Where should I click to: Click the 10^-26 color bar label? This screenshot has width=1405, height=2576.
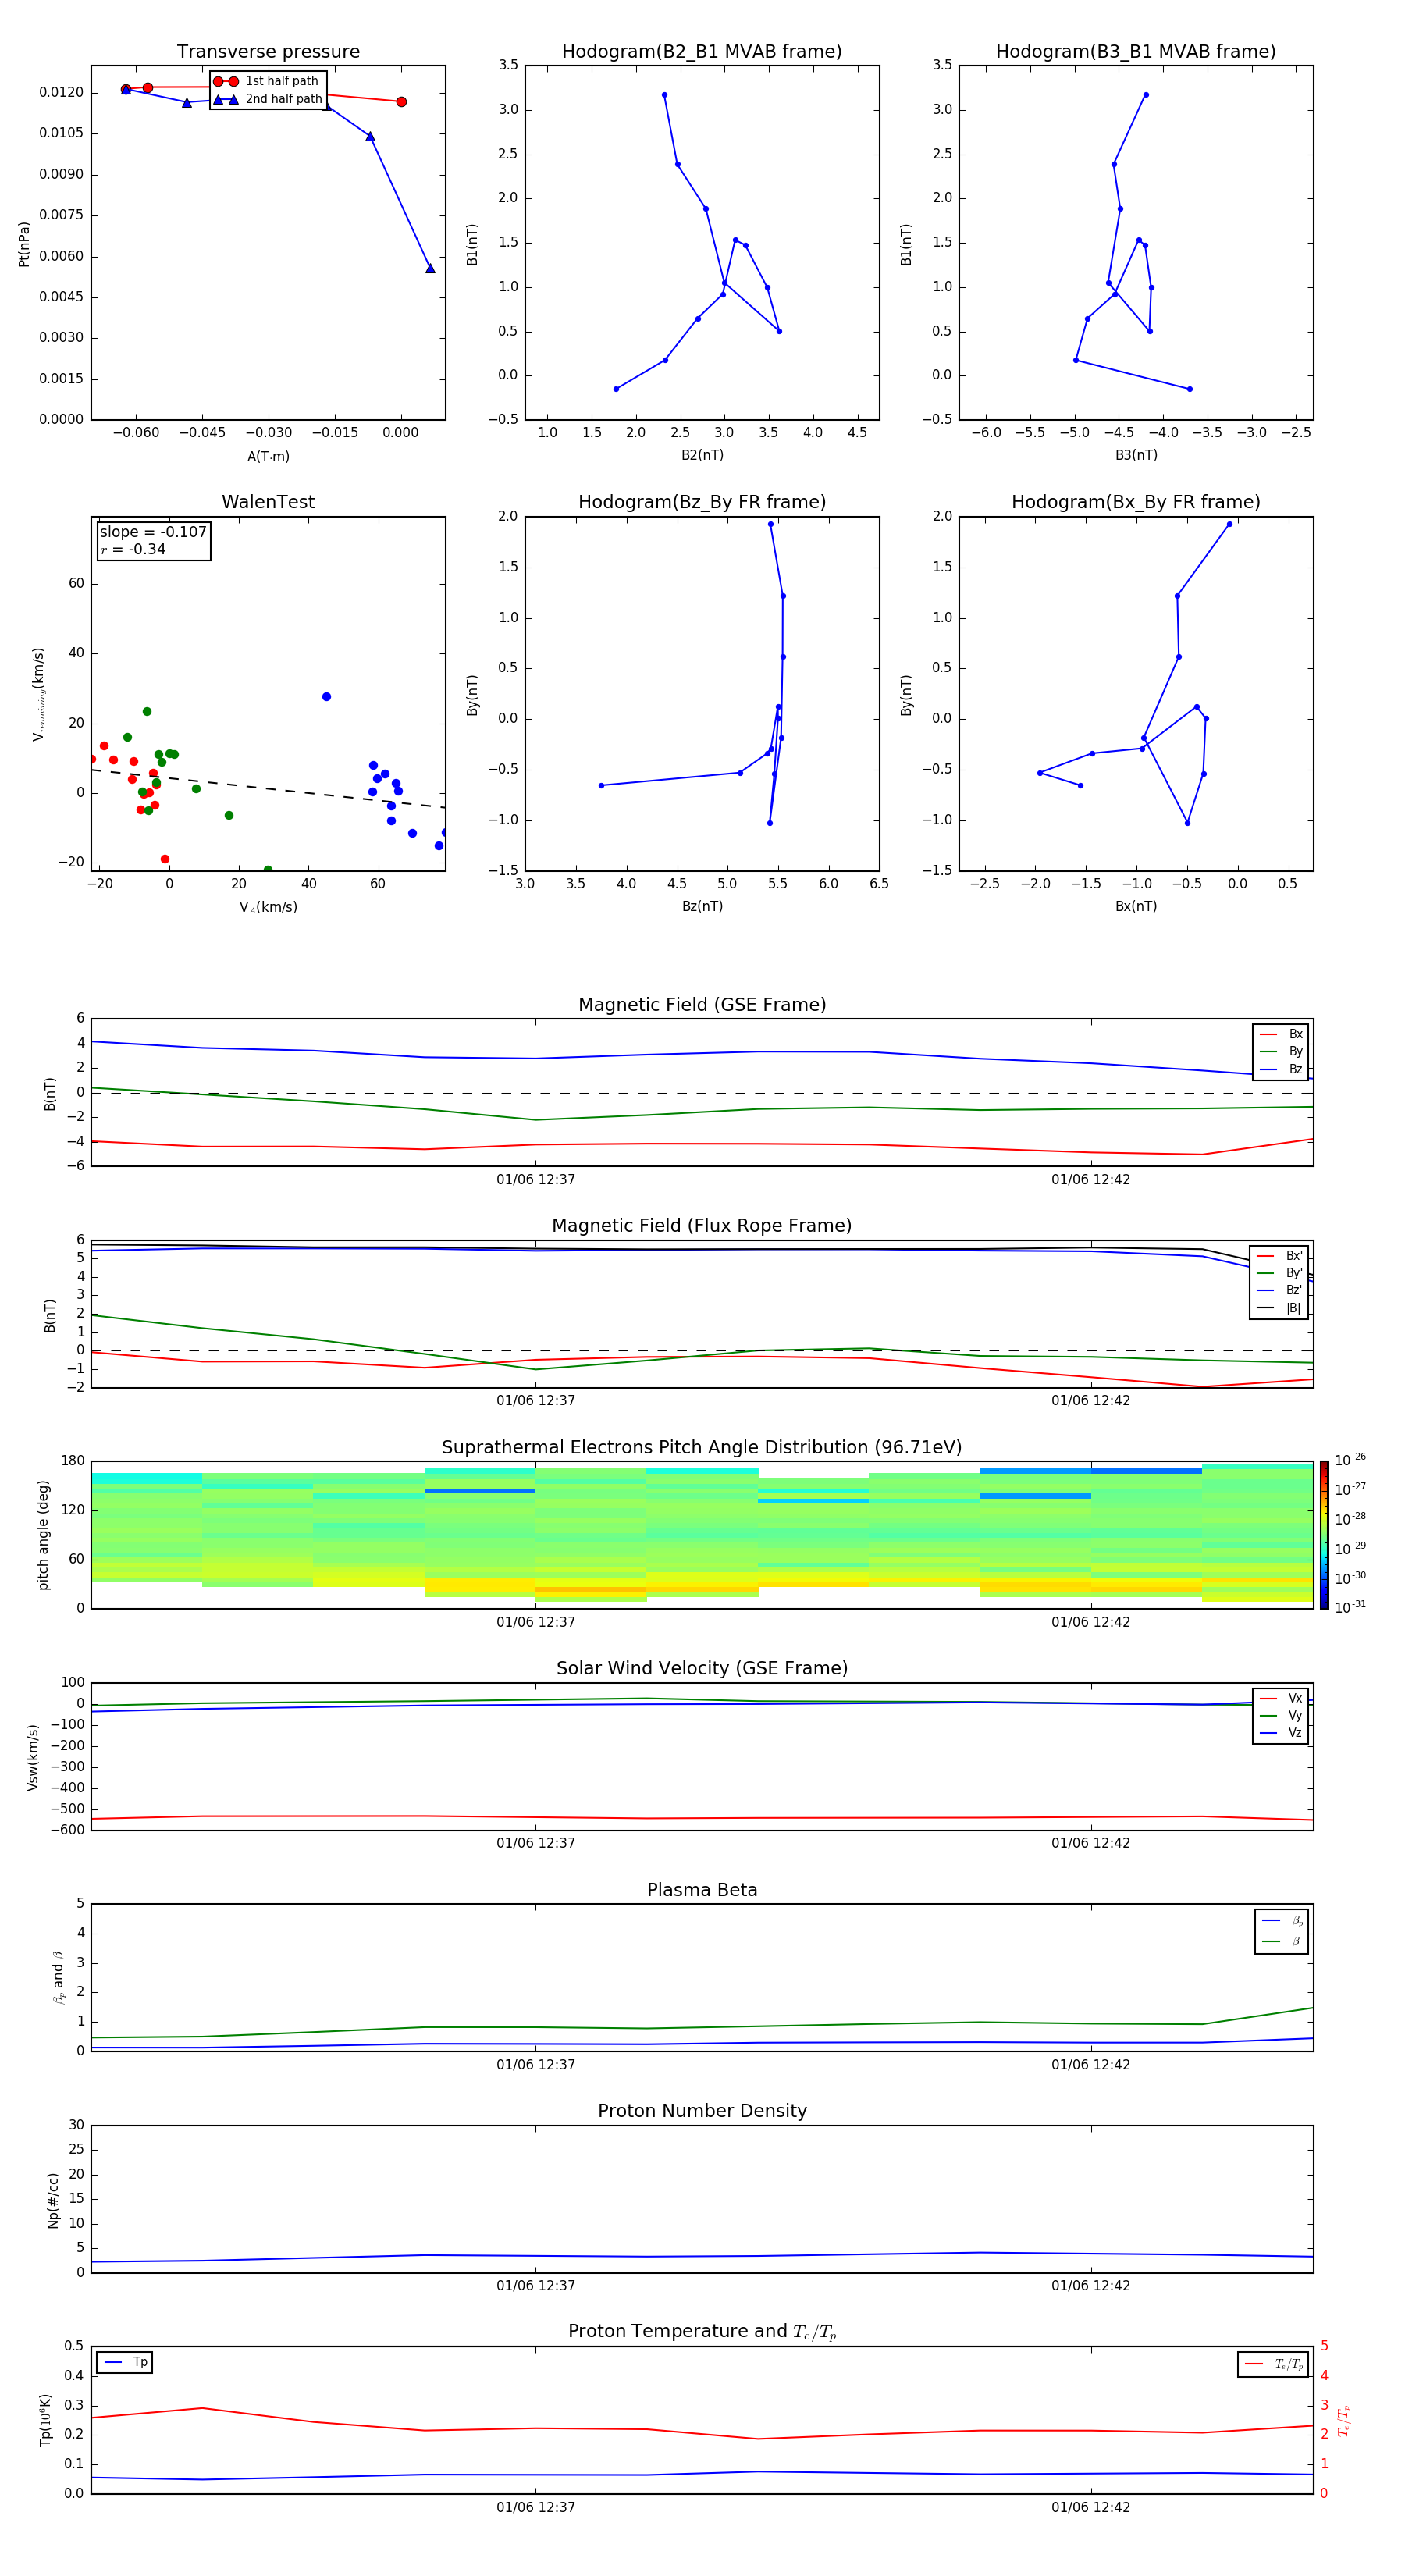[1350, 1460]
